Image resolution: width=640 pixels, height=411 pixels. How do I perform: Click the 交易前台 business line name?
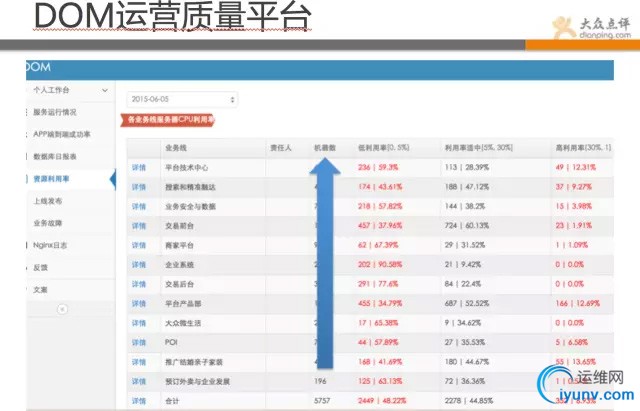[x=179, y=226]
